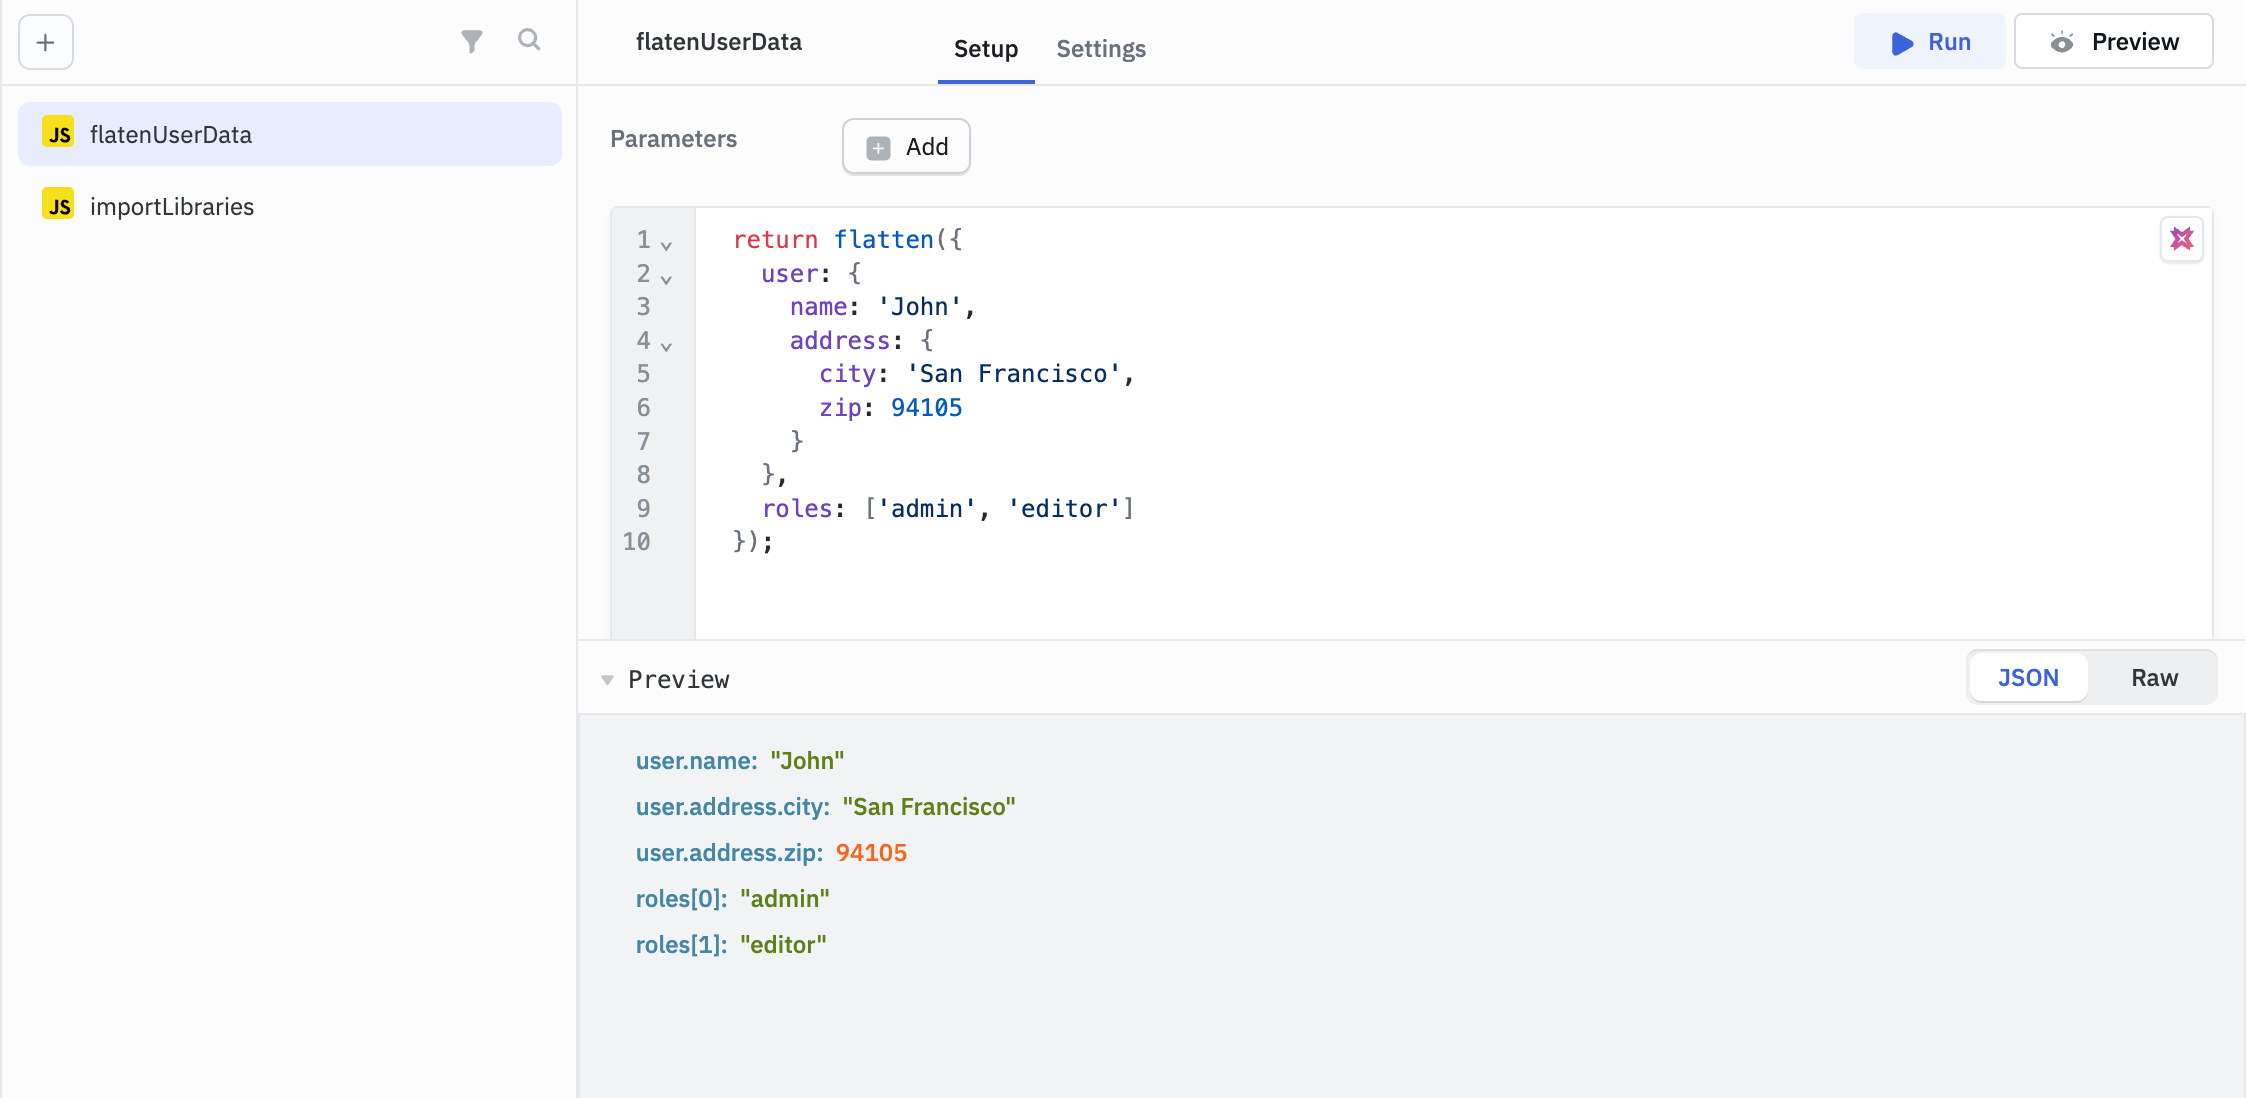
Task: Click the JS icon beside importLibraries
Action: [58, 205]
